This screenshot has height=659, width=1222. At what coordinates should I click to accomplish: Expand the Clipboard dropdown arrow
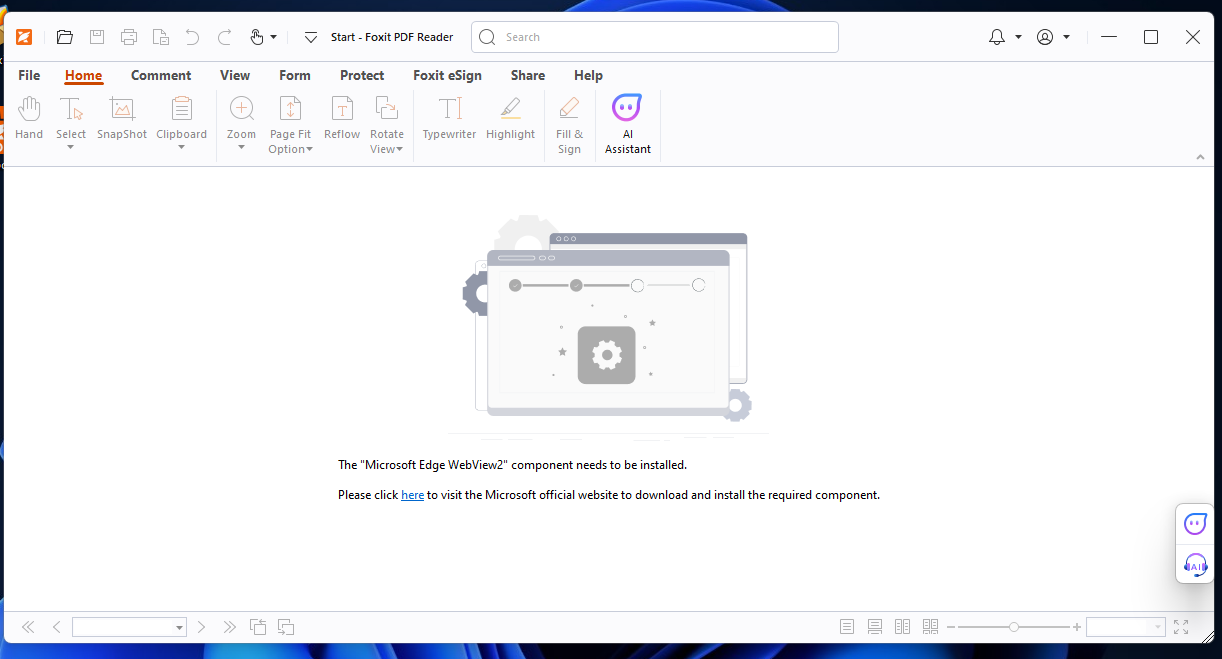[x=181, y=148]
